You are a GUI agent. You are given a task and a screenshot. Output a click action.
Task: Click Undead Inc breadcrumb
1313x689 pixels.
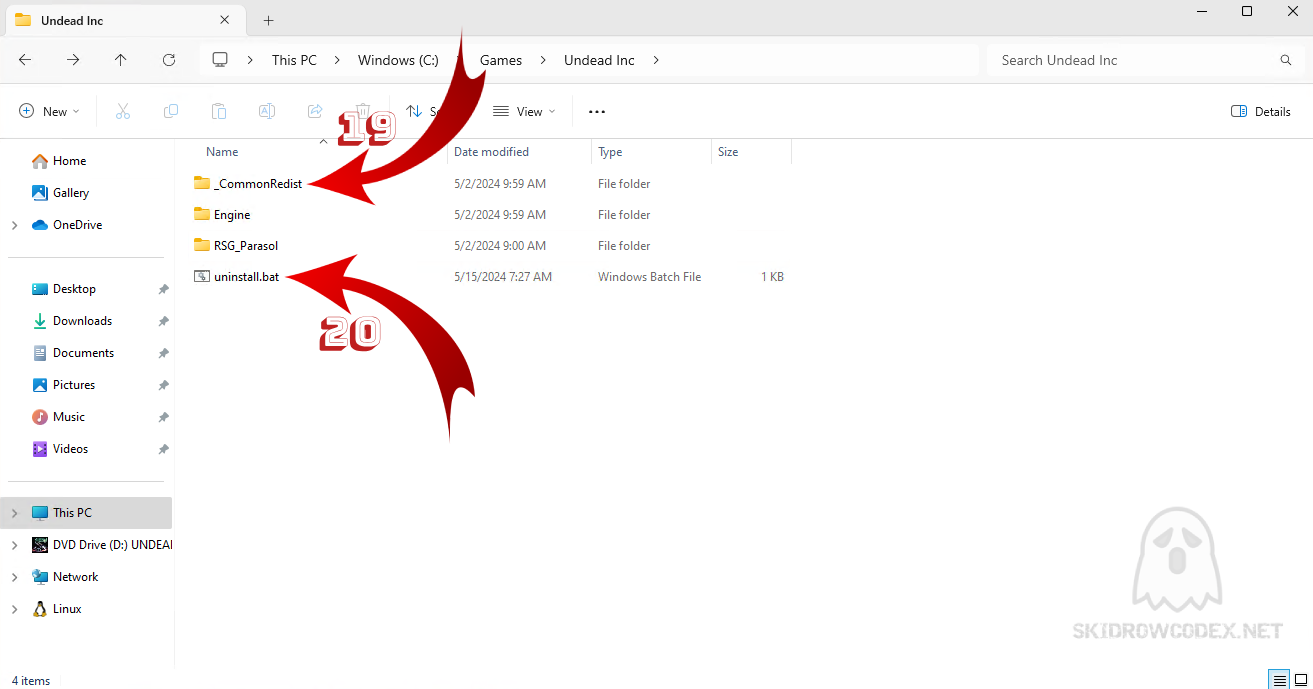click(x=599, y=60)
